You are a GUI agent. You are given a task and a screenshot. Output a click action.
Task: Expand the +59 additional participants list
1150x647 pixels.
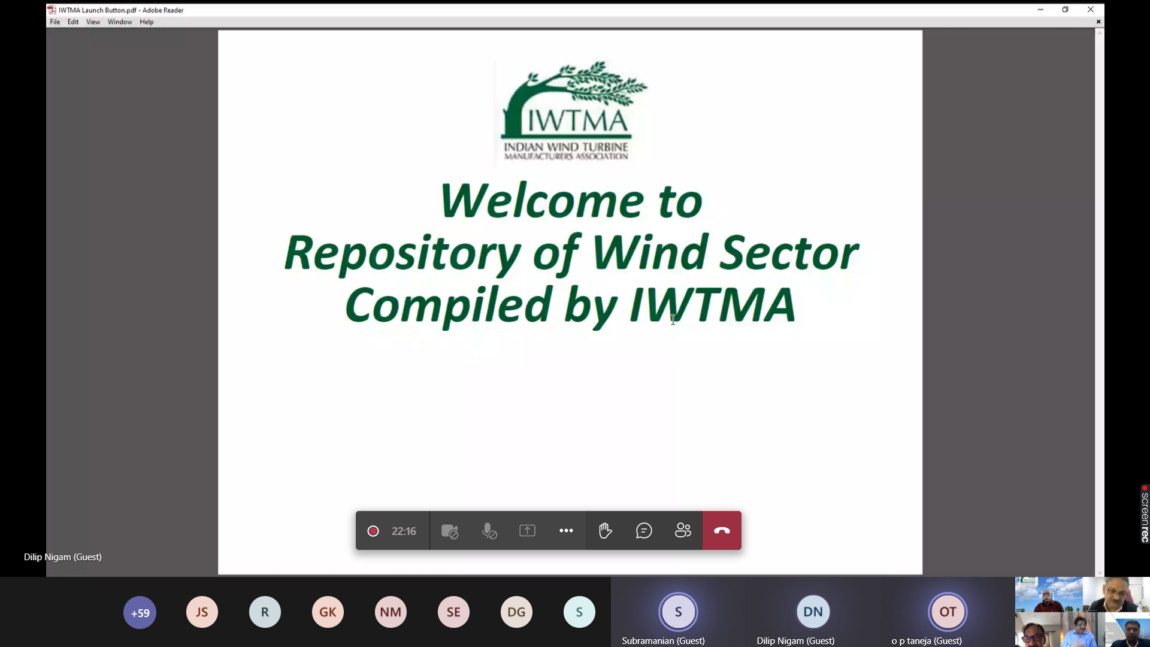pos(140,612)
